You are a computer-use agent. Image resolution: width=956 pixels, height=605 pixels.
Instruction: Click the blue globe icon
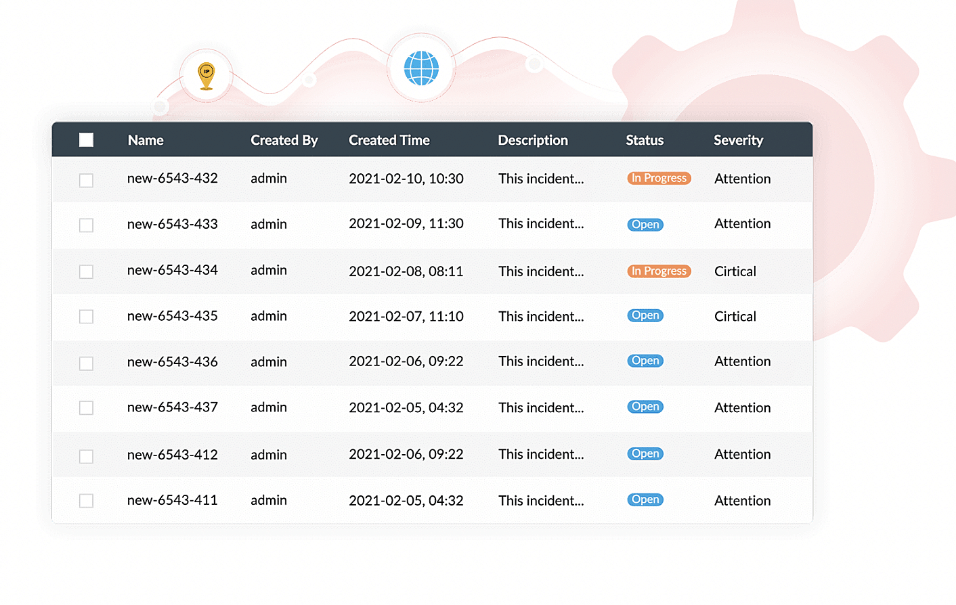coord(421,68)
